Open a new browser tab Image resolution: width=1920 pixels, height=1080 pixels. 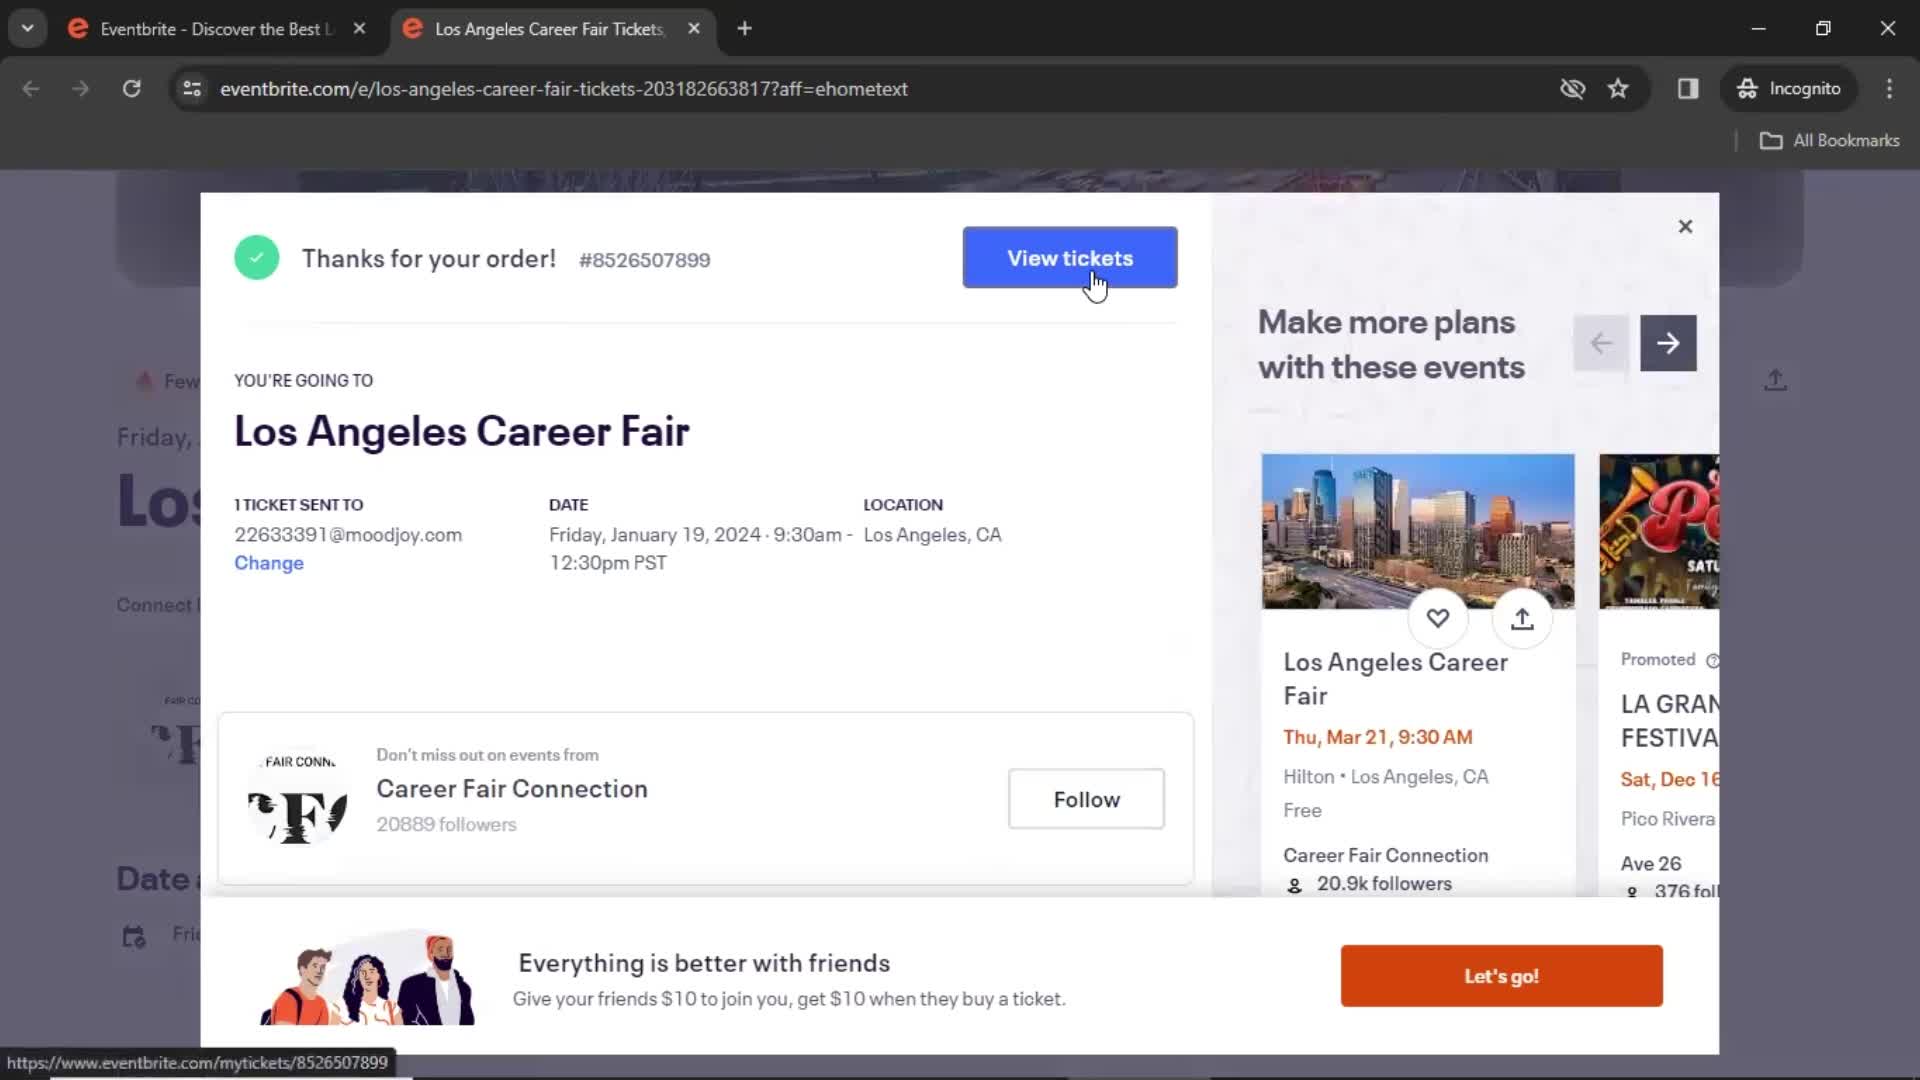[744, 29]
